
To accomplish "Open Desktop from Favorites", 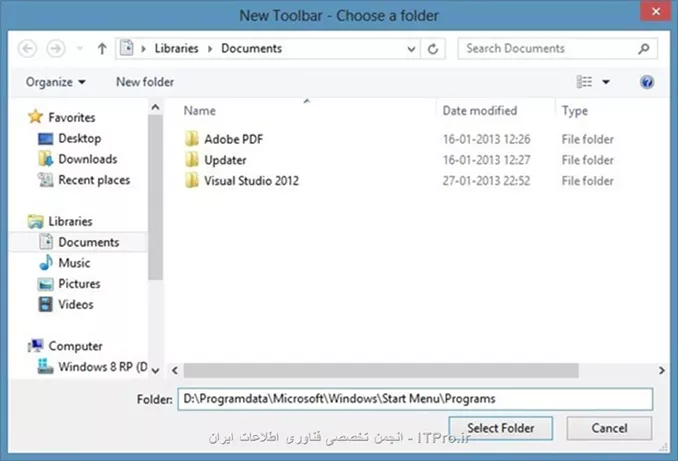I will pyautogui.click(x=80, y=138).
